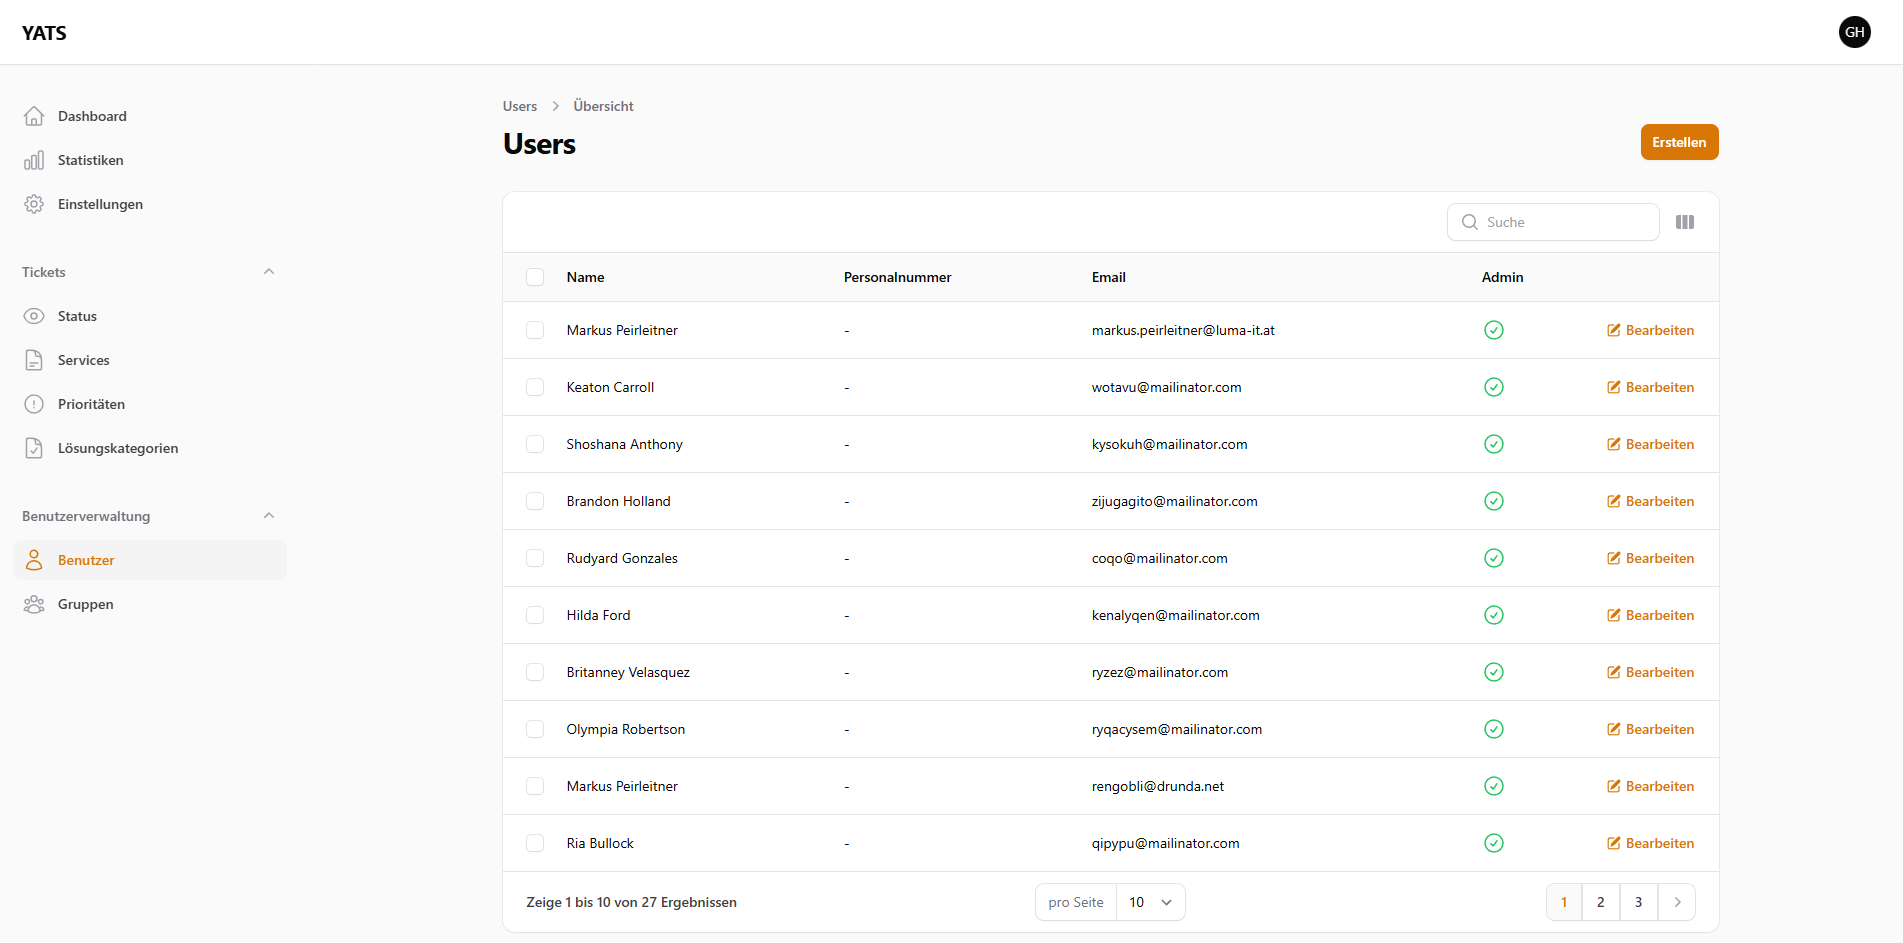Open Statistiken bar chart icon
The image size is (1903, 943).
coord(34,160)
